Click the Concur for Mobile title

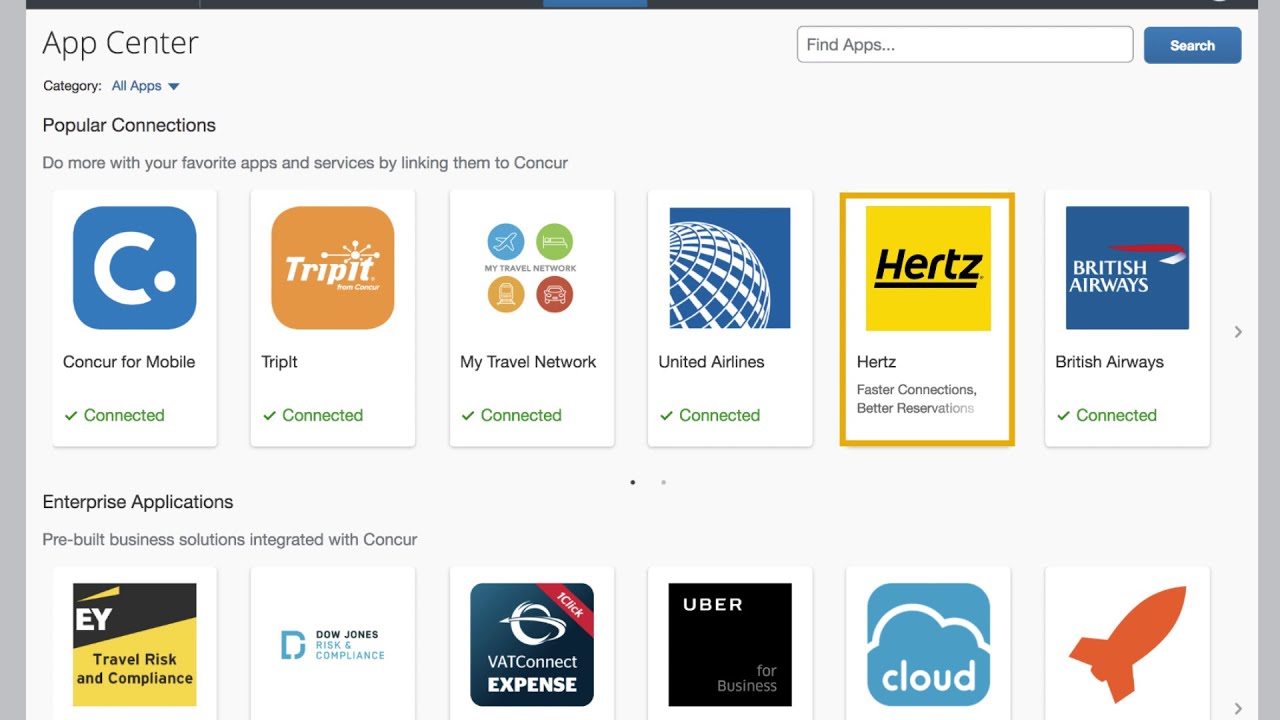coord(129,362)
